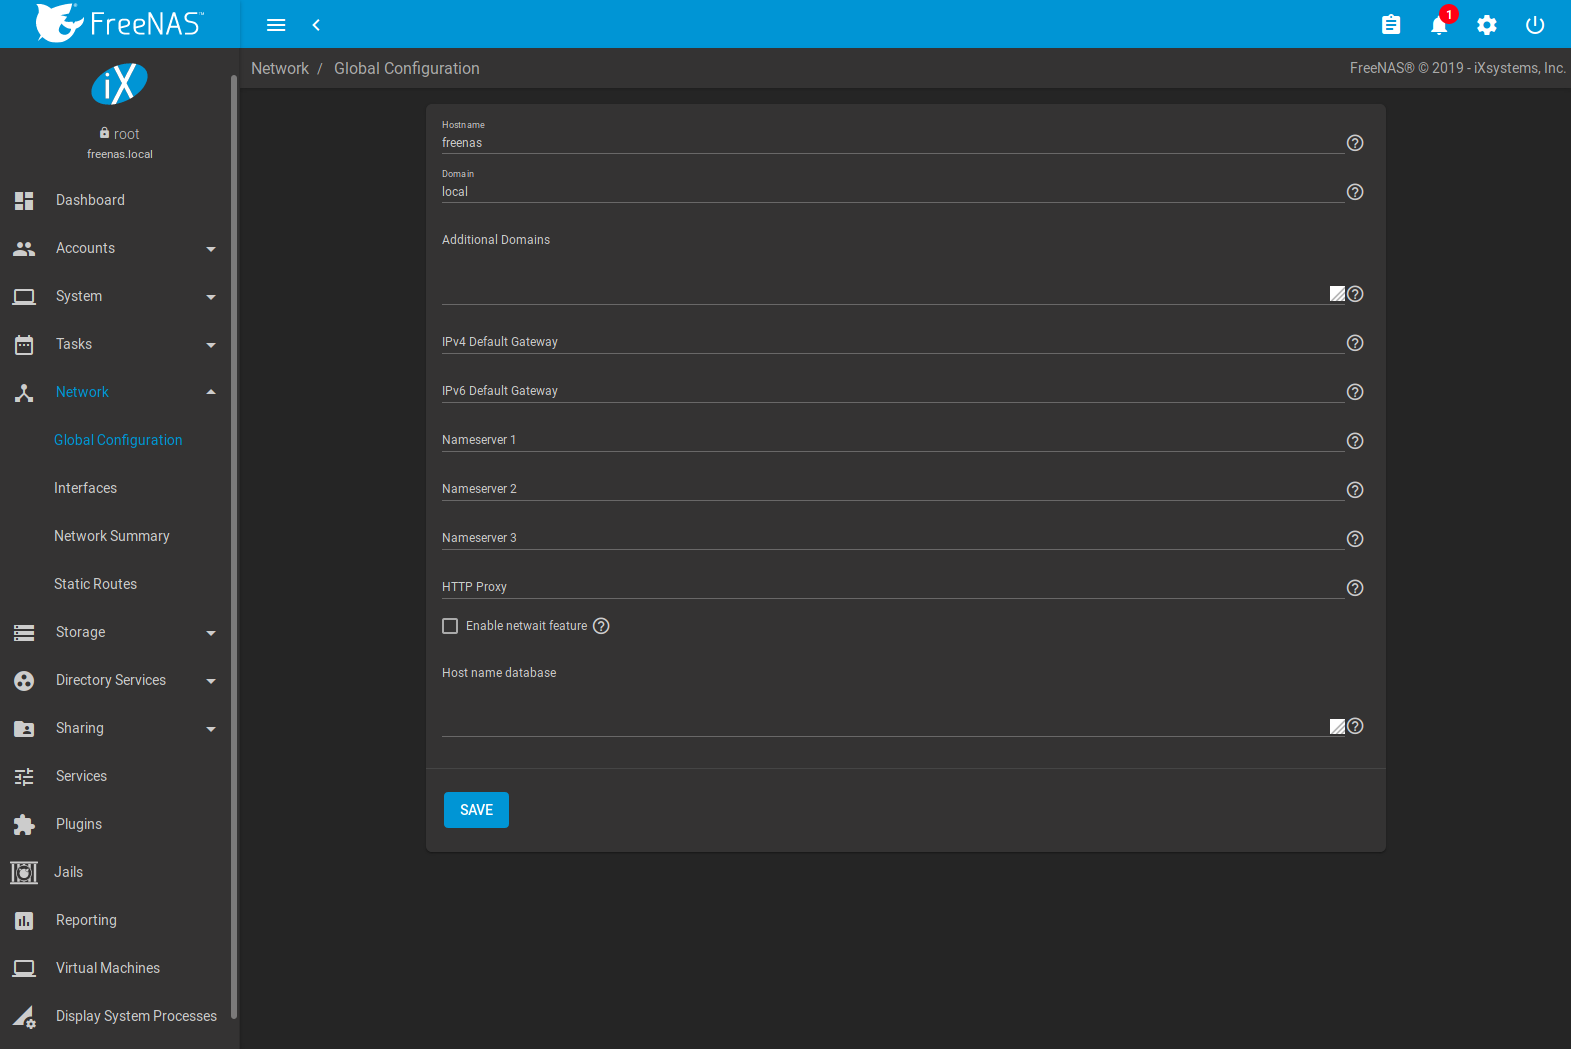The width and height of the screenshot is (1571, 1049).
Task: Click the Virtual Machines laptop icon
Action: click(x=24, y=968)
